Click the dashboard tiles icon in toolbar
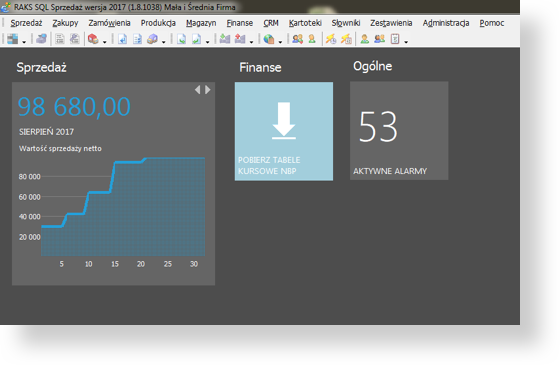 tap(13, 39)
